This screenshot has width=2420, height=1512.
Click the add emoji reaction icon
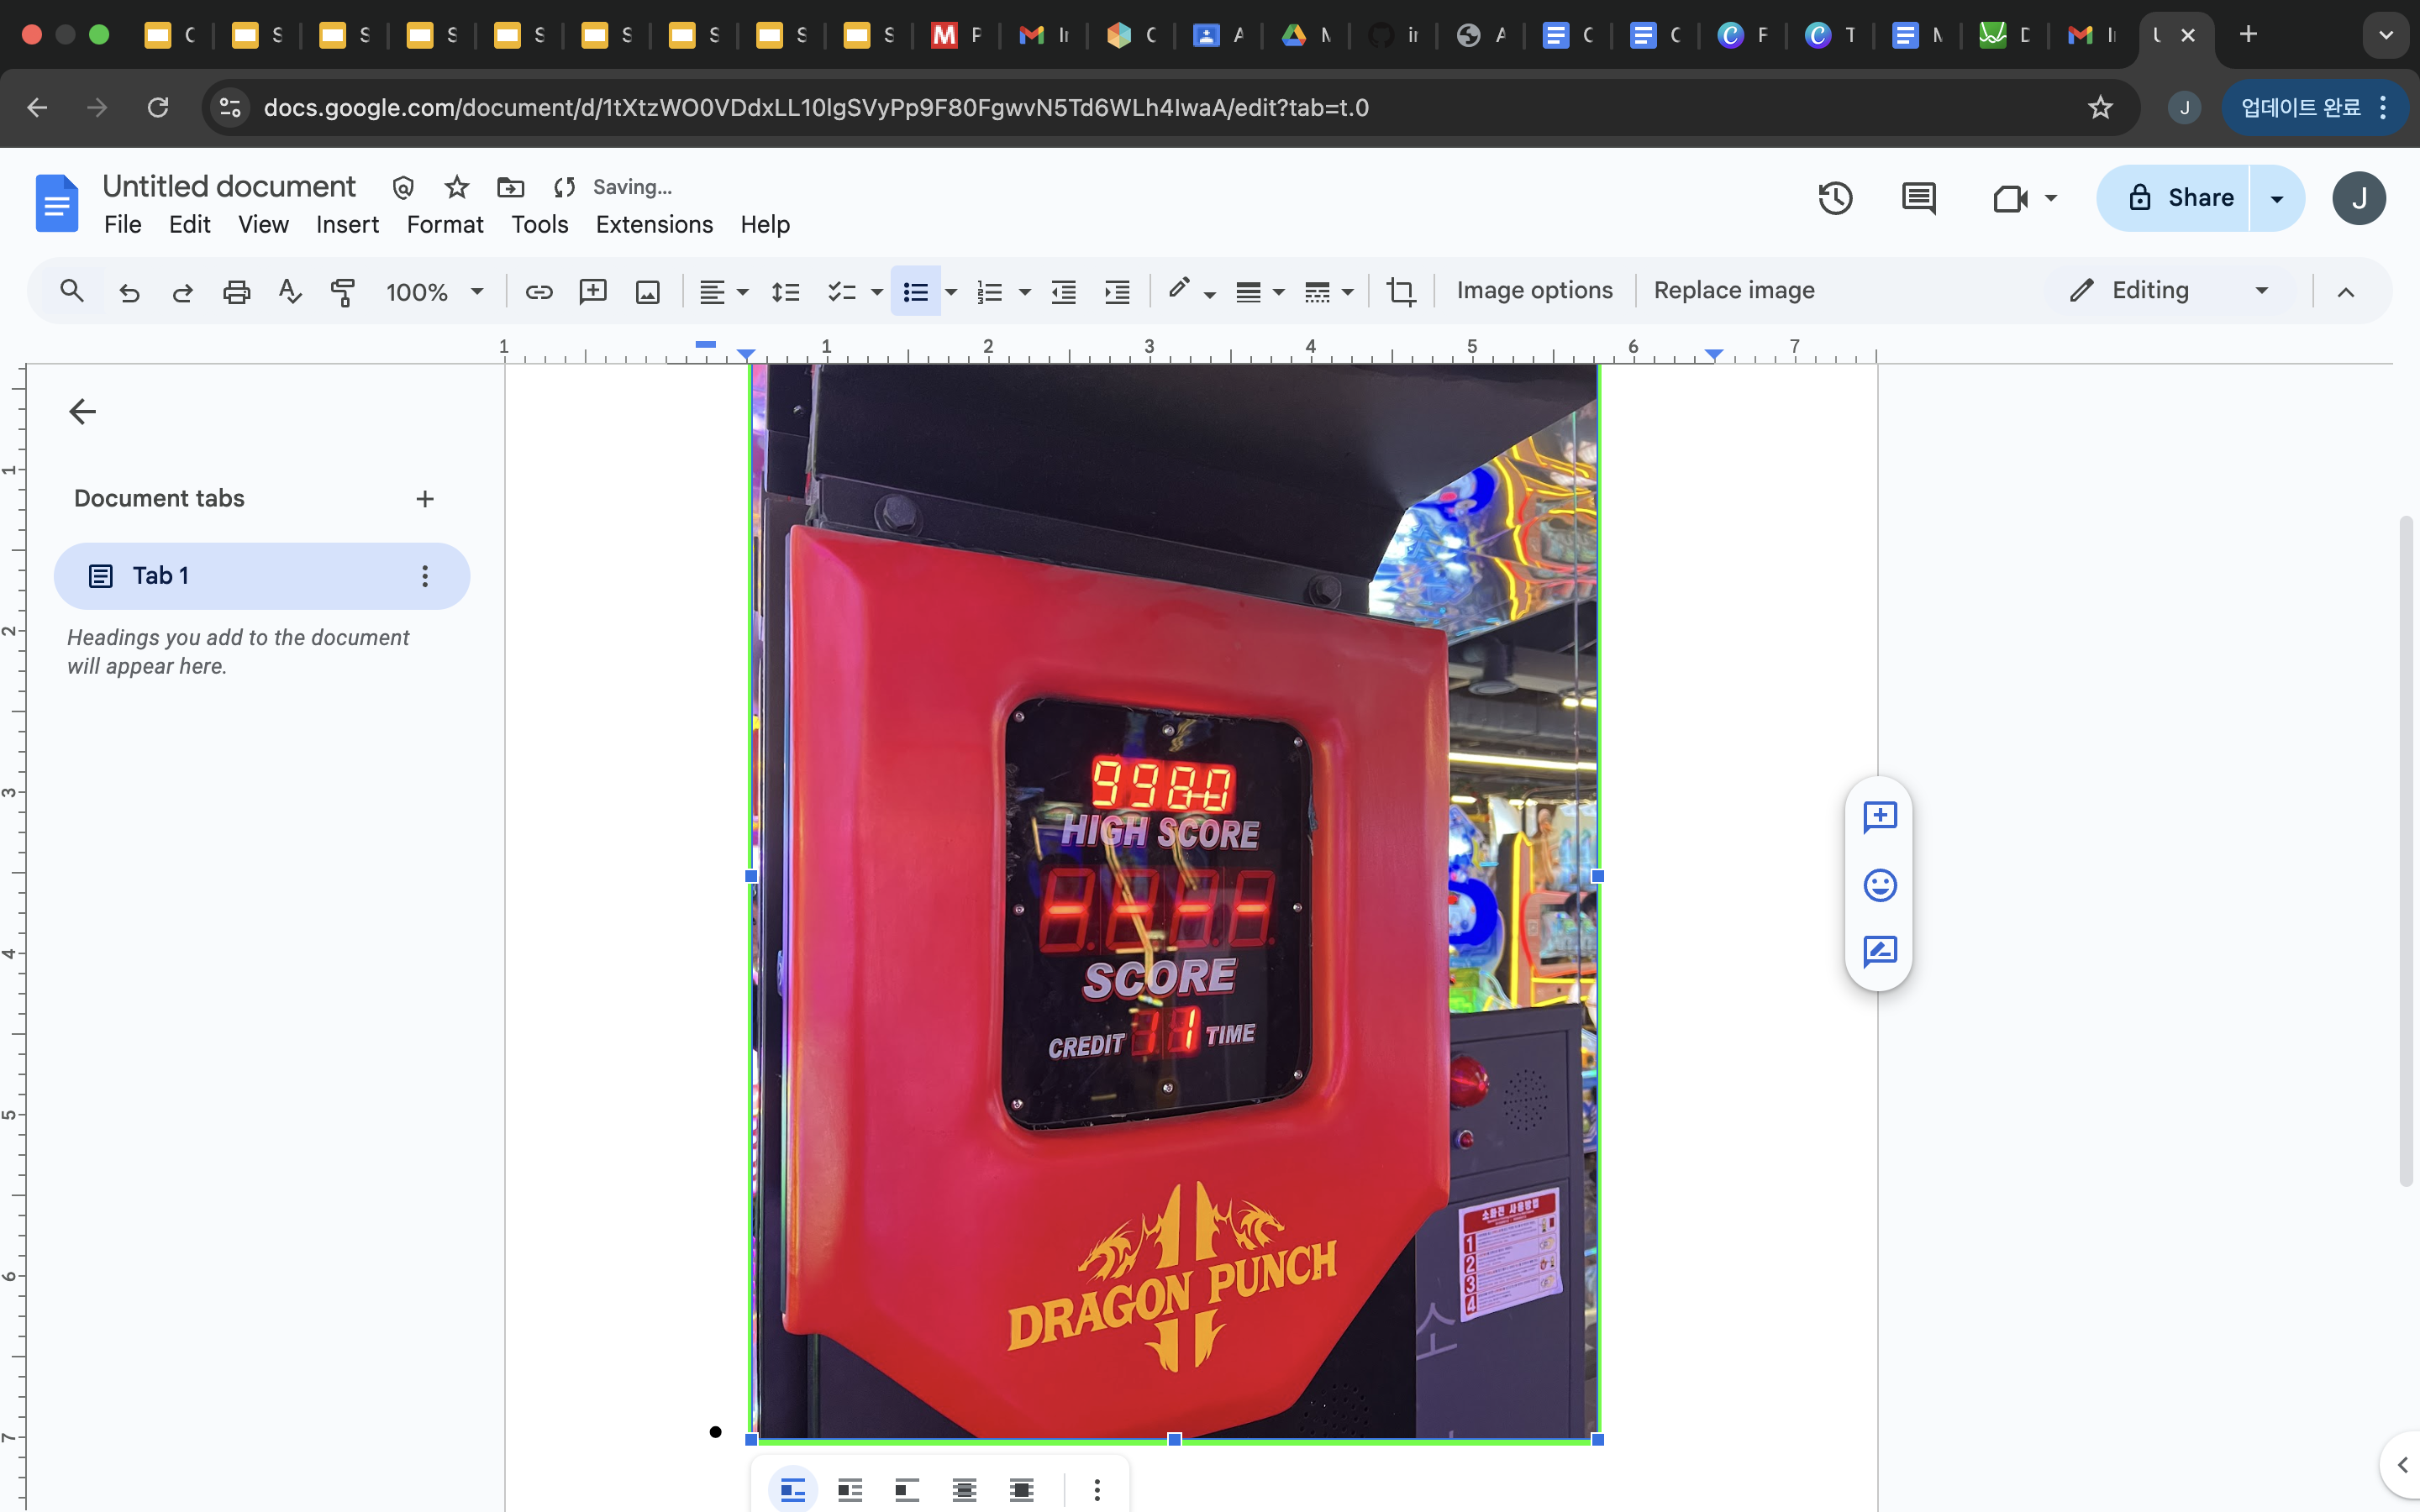1880,884
